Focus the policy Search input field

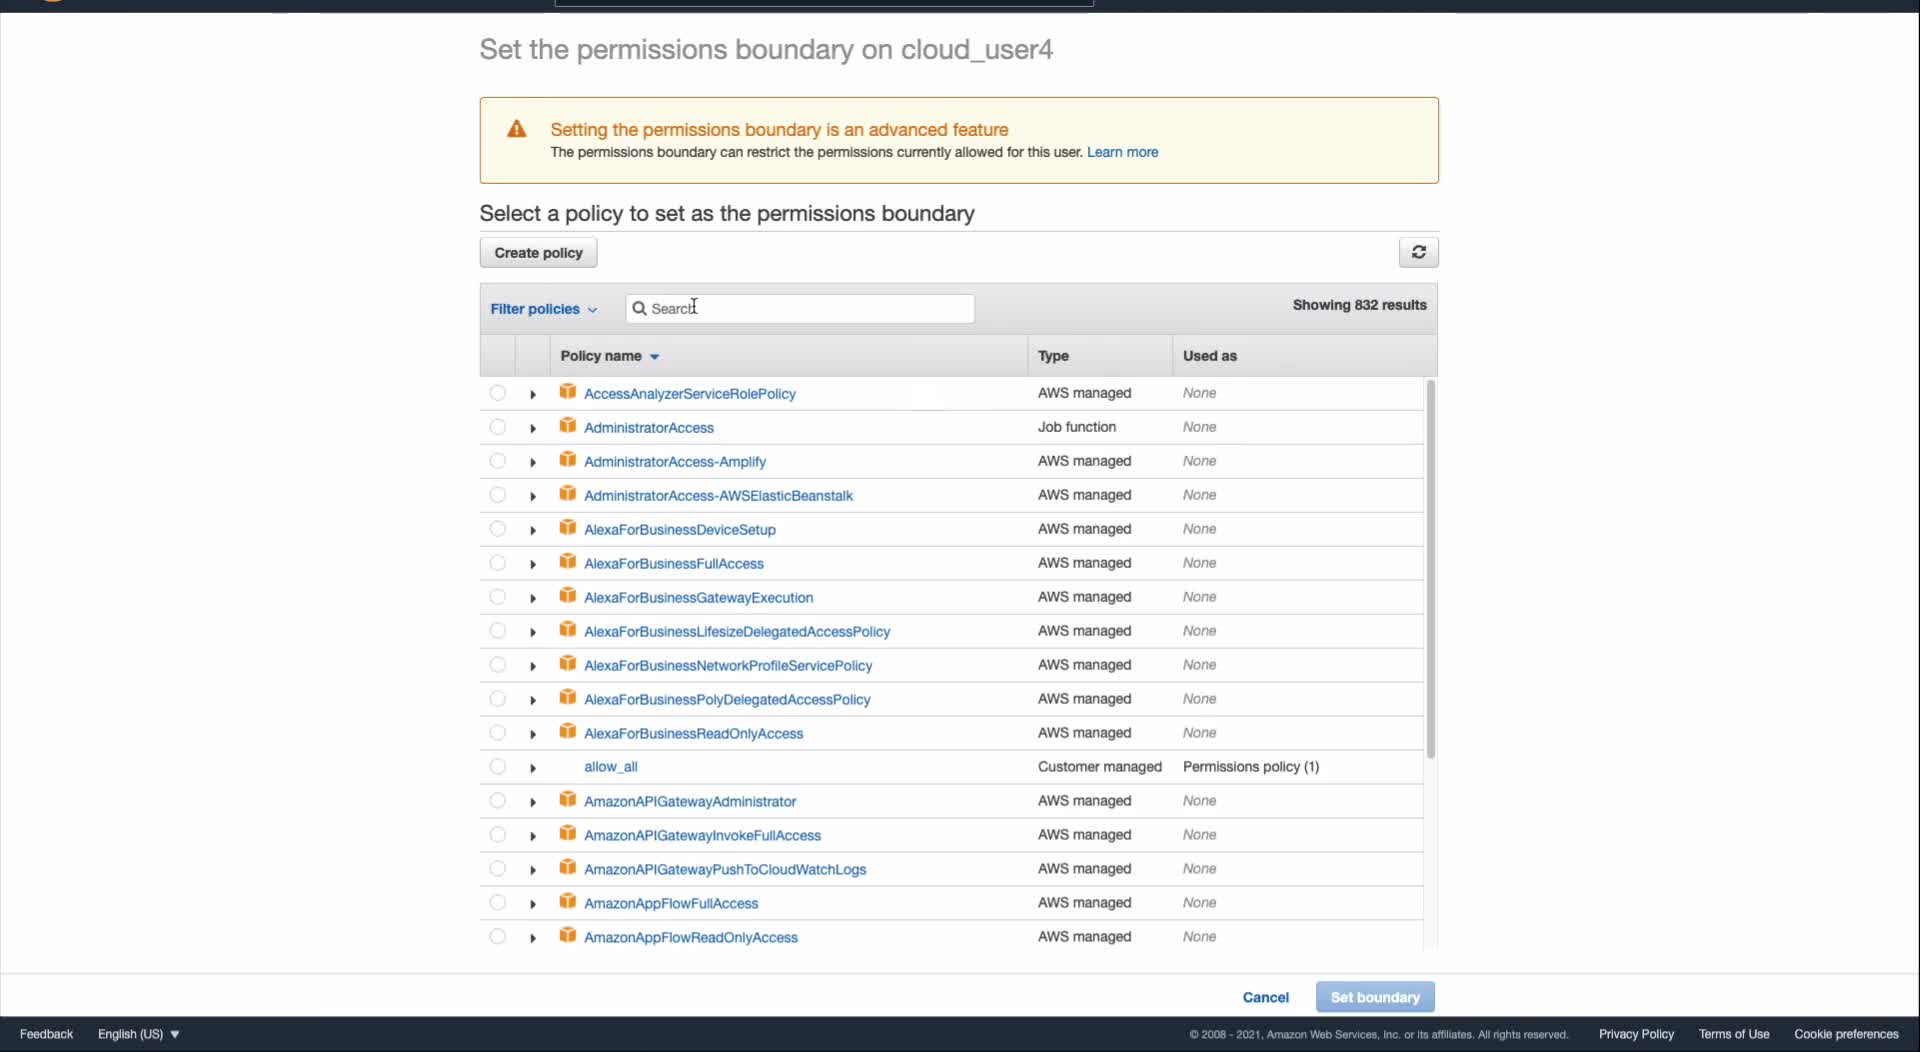(808, 308)
